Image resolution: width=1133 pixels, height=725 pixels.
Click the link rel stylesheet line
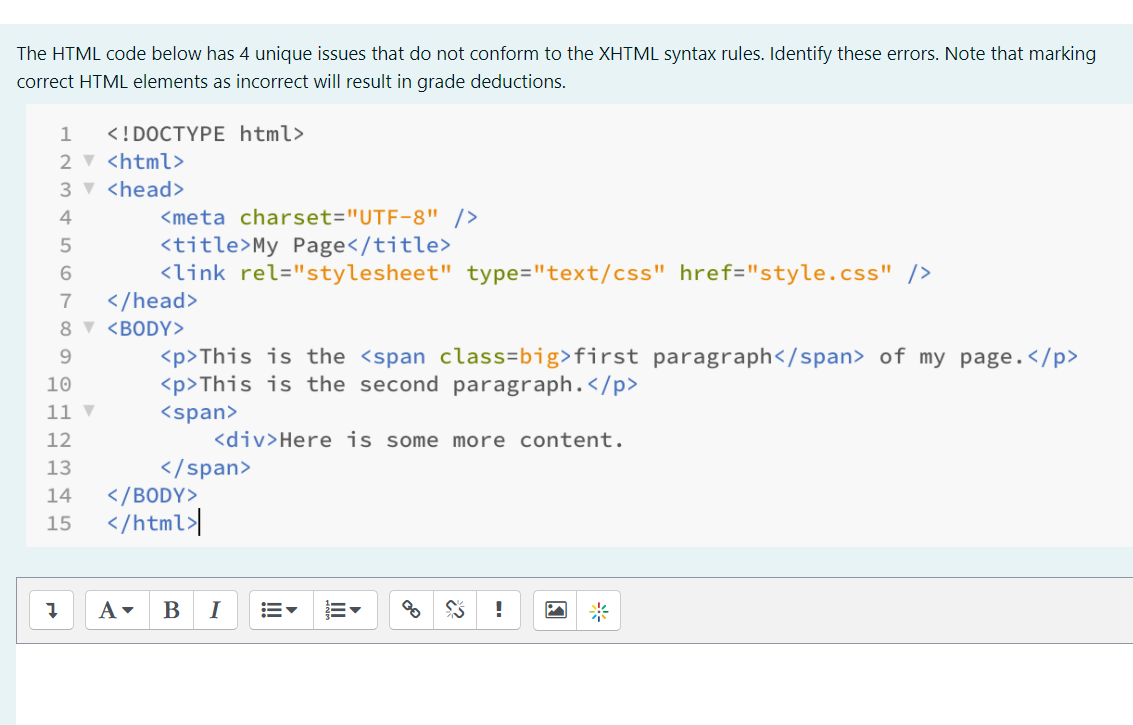point(546,273)
